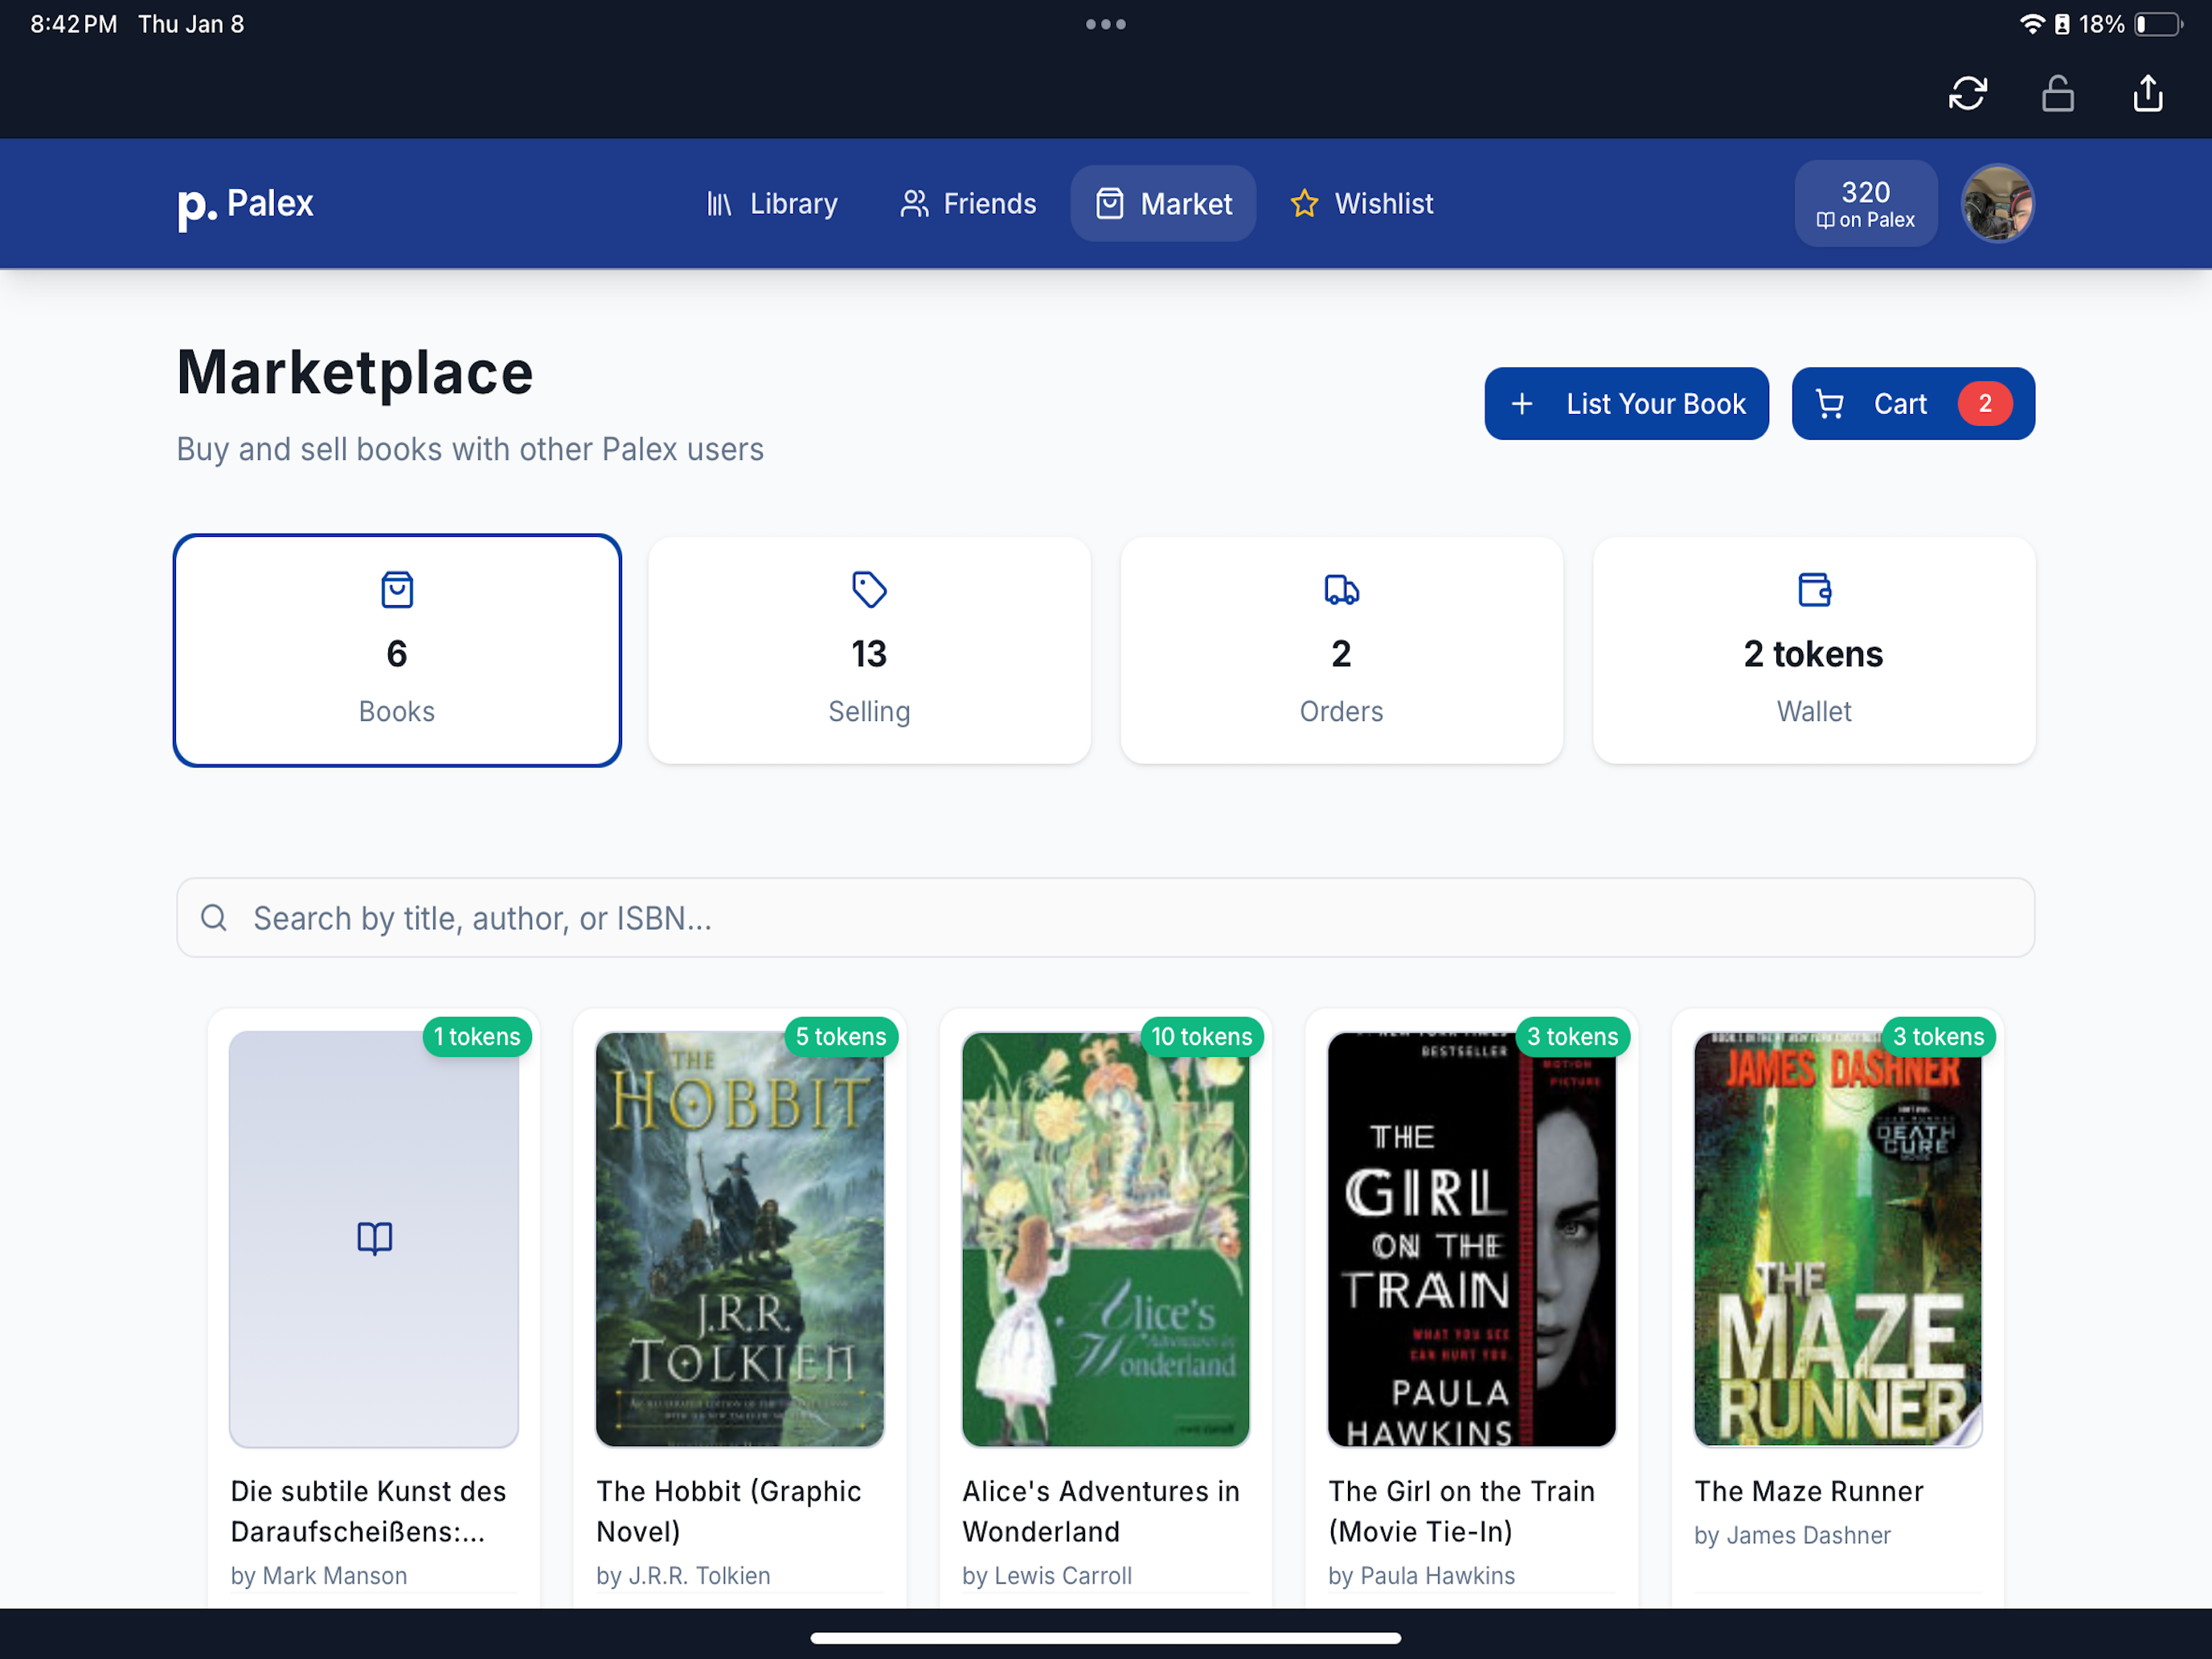
Task: Tap the Friends people icon
Action: 914,204
